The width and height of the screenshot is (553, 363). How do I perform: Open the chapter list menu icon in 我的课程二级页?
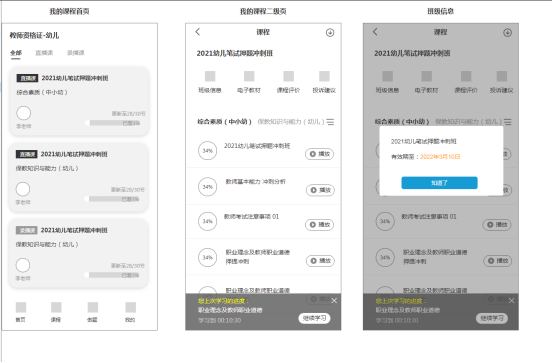coord(330,122)
